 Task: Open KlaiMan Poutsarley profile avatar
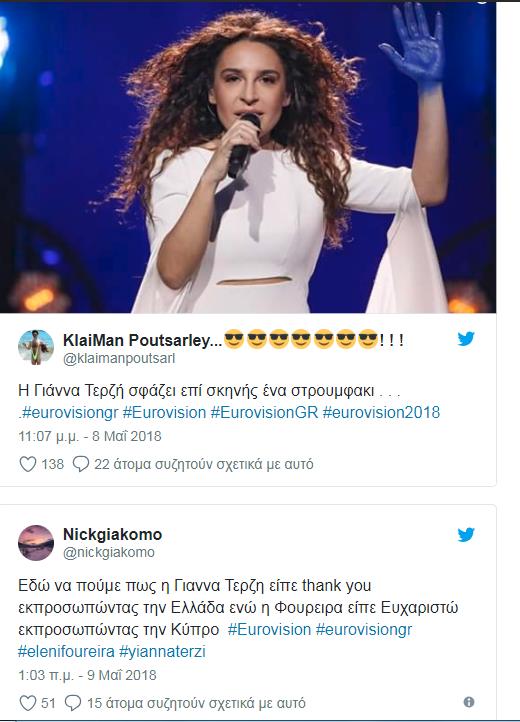coord(36,347)
